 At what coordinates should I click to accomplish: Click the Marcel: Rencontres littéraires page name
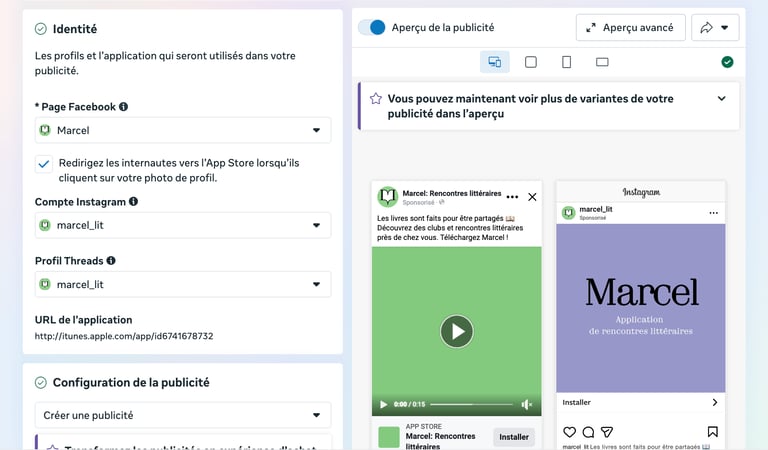pyautogui.click(x=452, y=193)
